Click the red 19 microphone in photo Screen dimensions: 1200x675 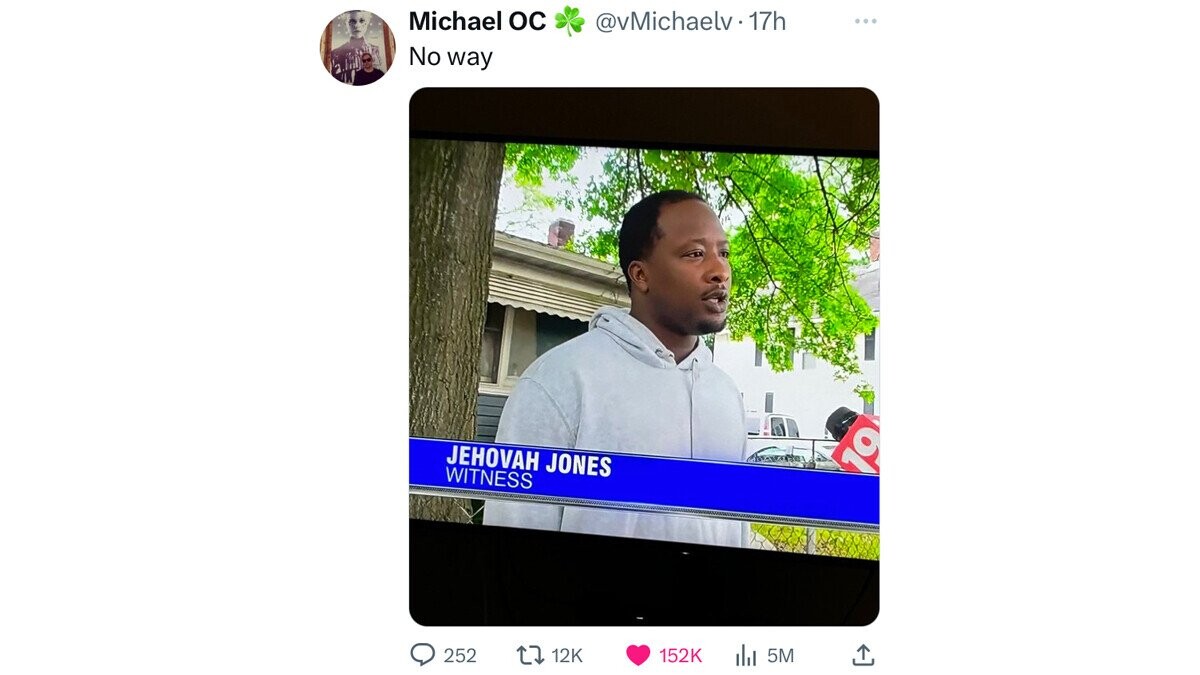pyautogui.click(x=854, y=438)
